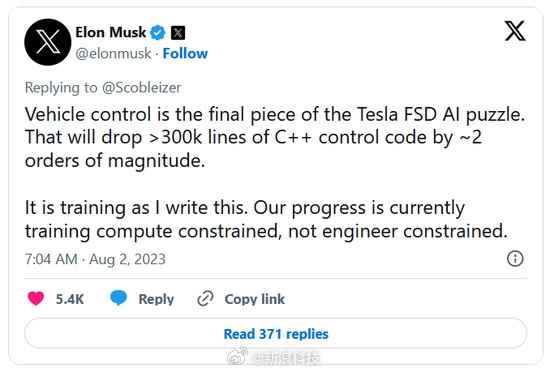The image size is (550, 372).
Task: Open the @Scobleizer mention in replying line
Action: pyautogui.click(x=141, y=88)
